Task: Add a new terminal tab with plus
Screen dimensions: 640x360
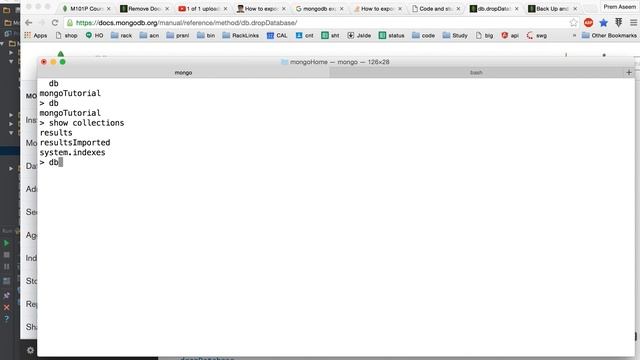Action: [x=629, y=73]
